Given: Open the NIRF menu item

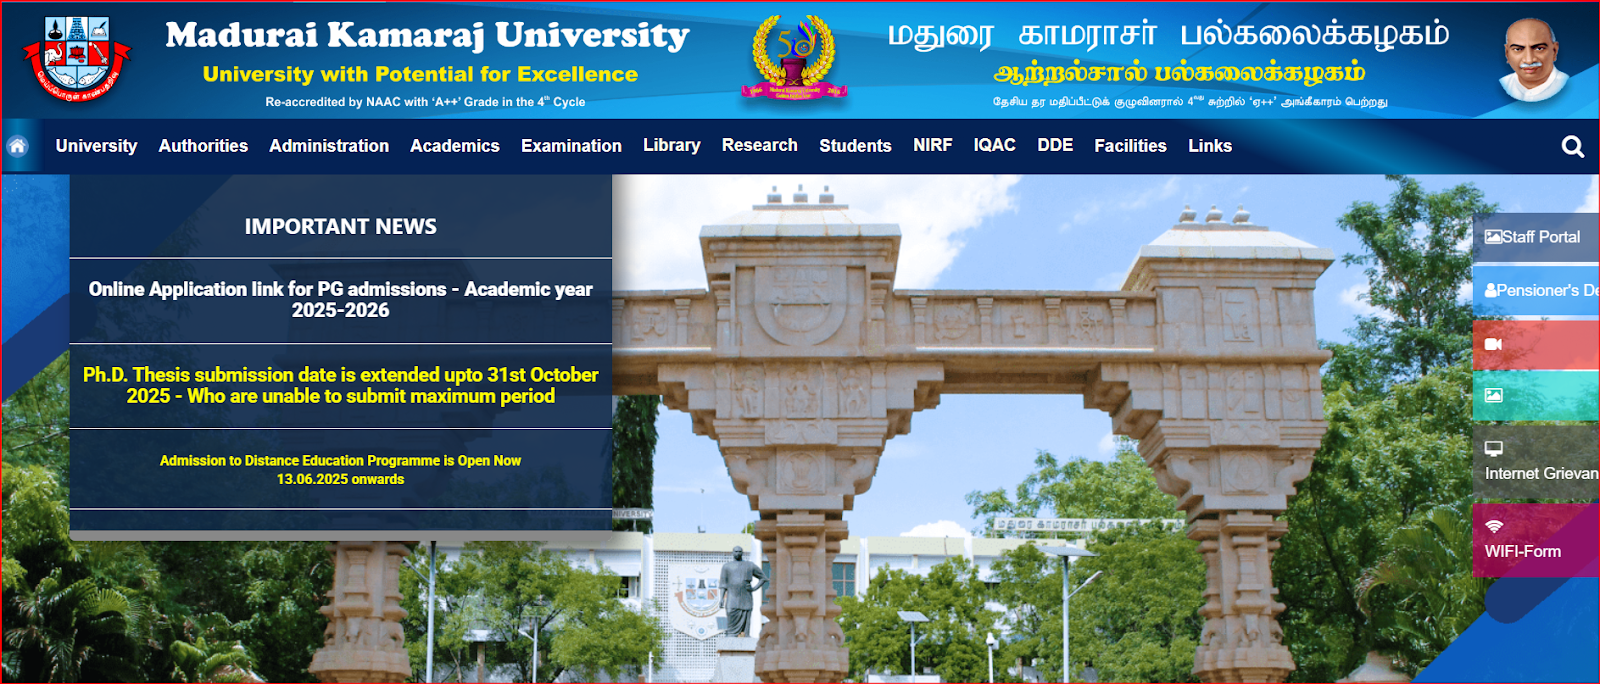Looking at the screenshot, I should [933, 146].
